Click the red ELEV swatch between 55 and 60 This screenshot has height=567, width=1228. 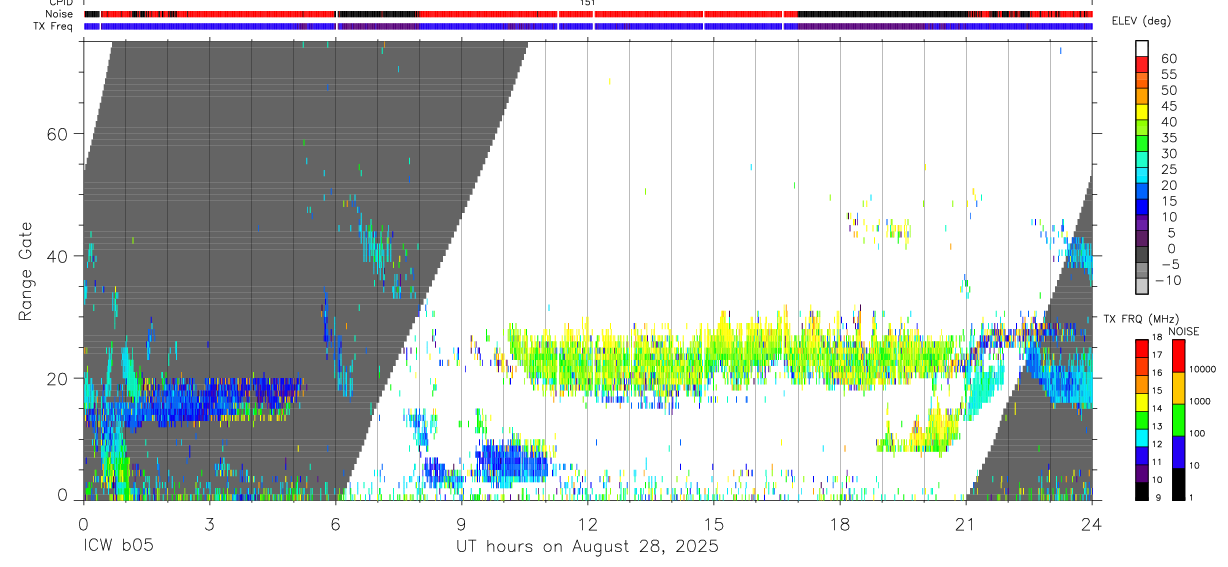1141,64
